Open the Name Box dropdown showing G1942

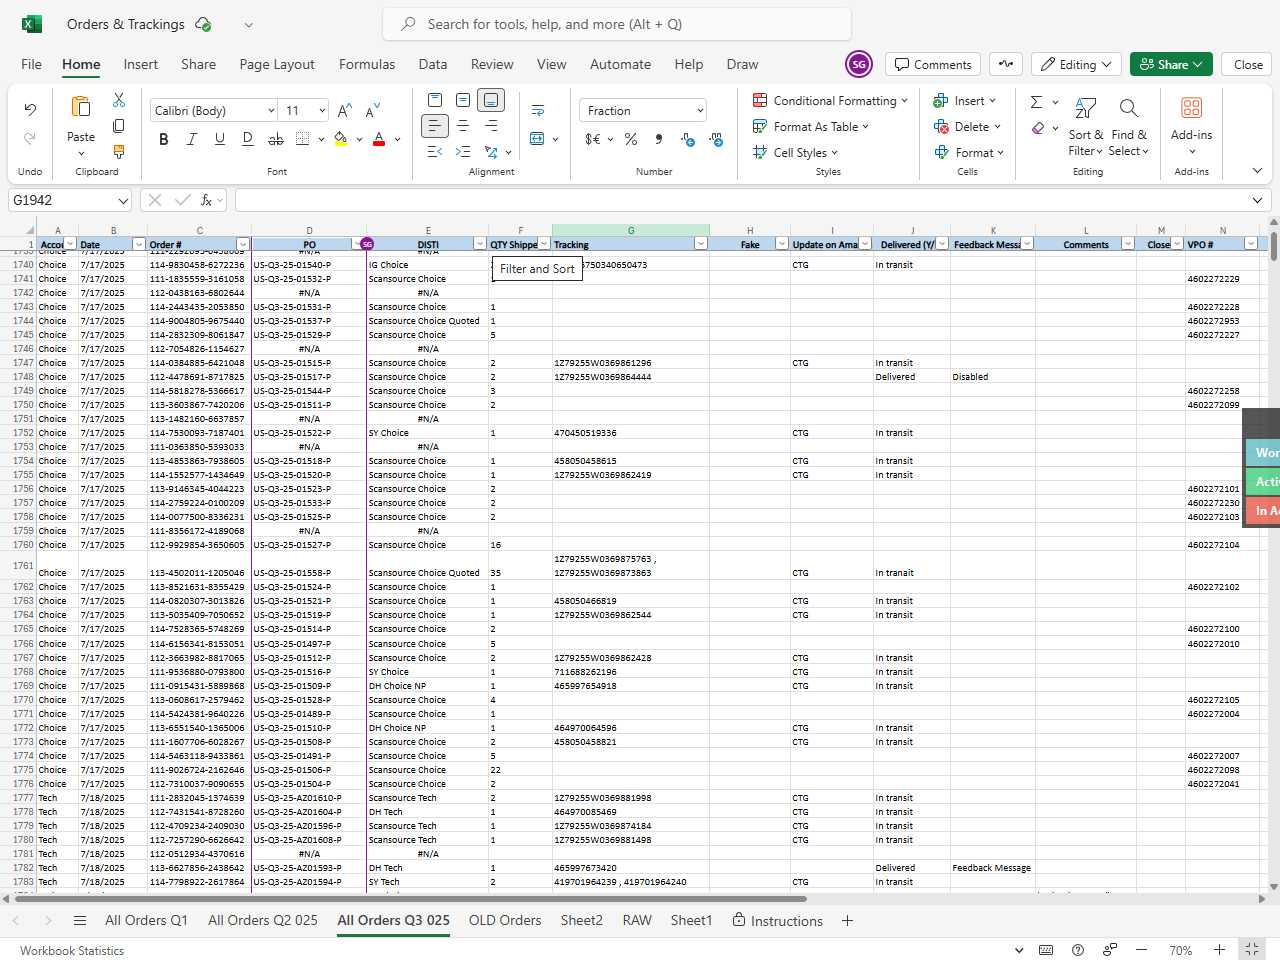122,200
